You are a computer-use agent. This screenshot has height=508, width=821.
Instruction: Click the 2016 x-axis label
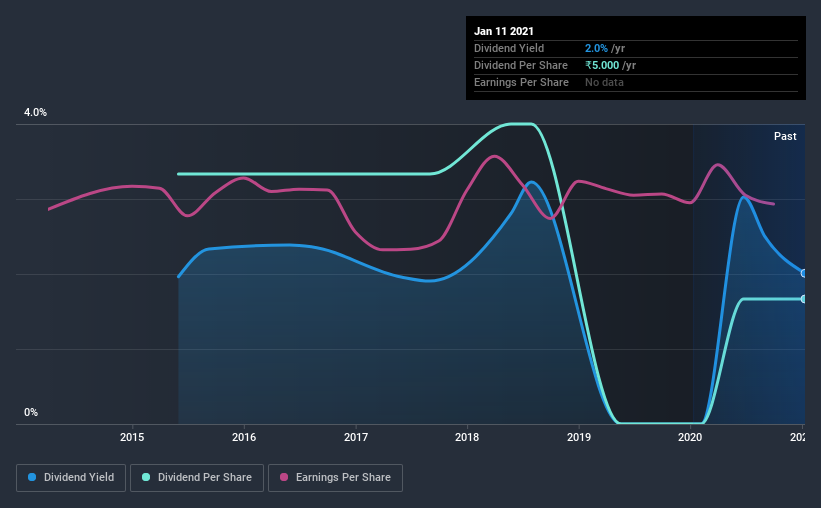pos(244,437)
